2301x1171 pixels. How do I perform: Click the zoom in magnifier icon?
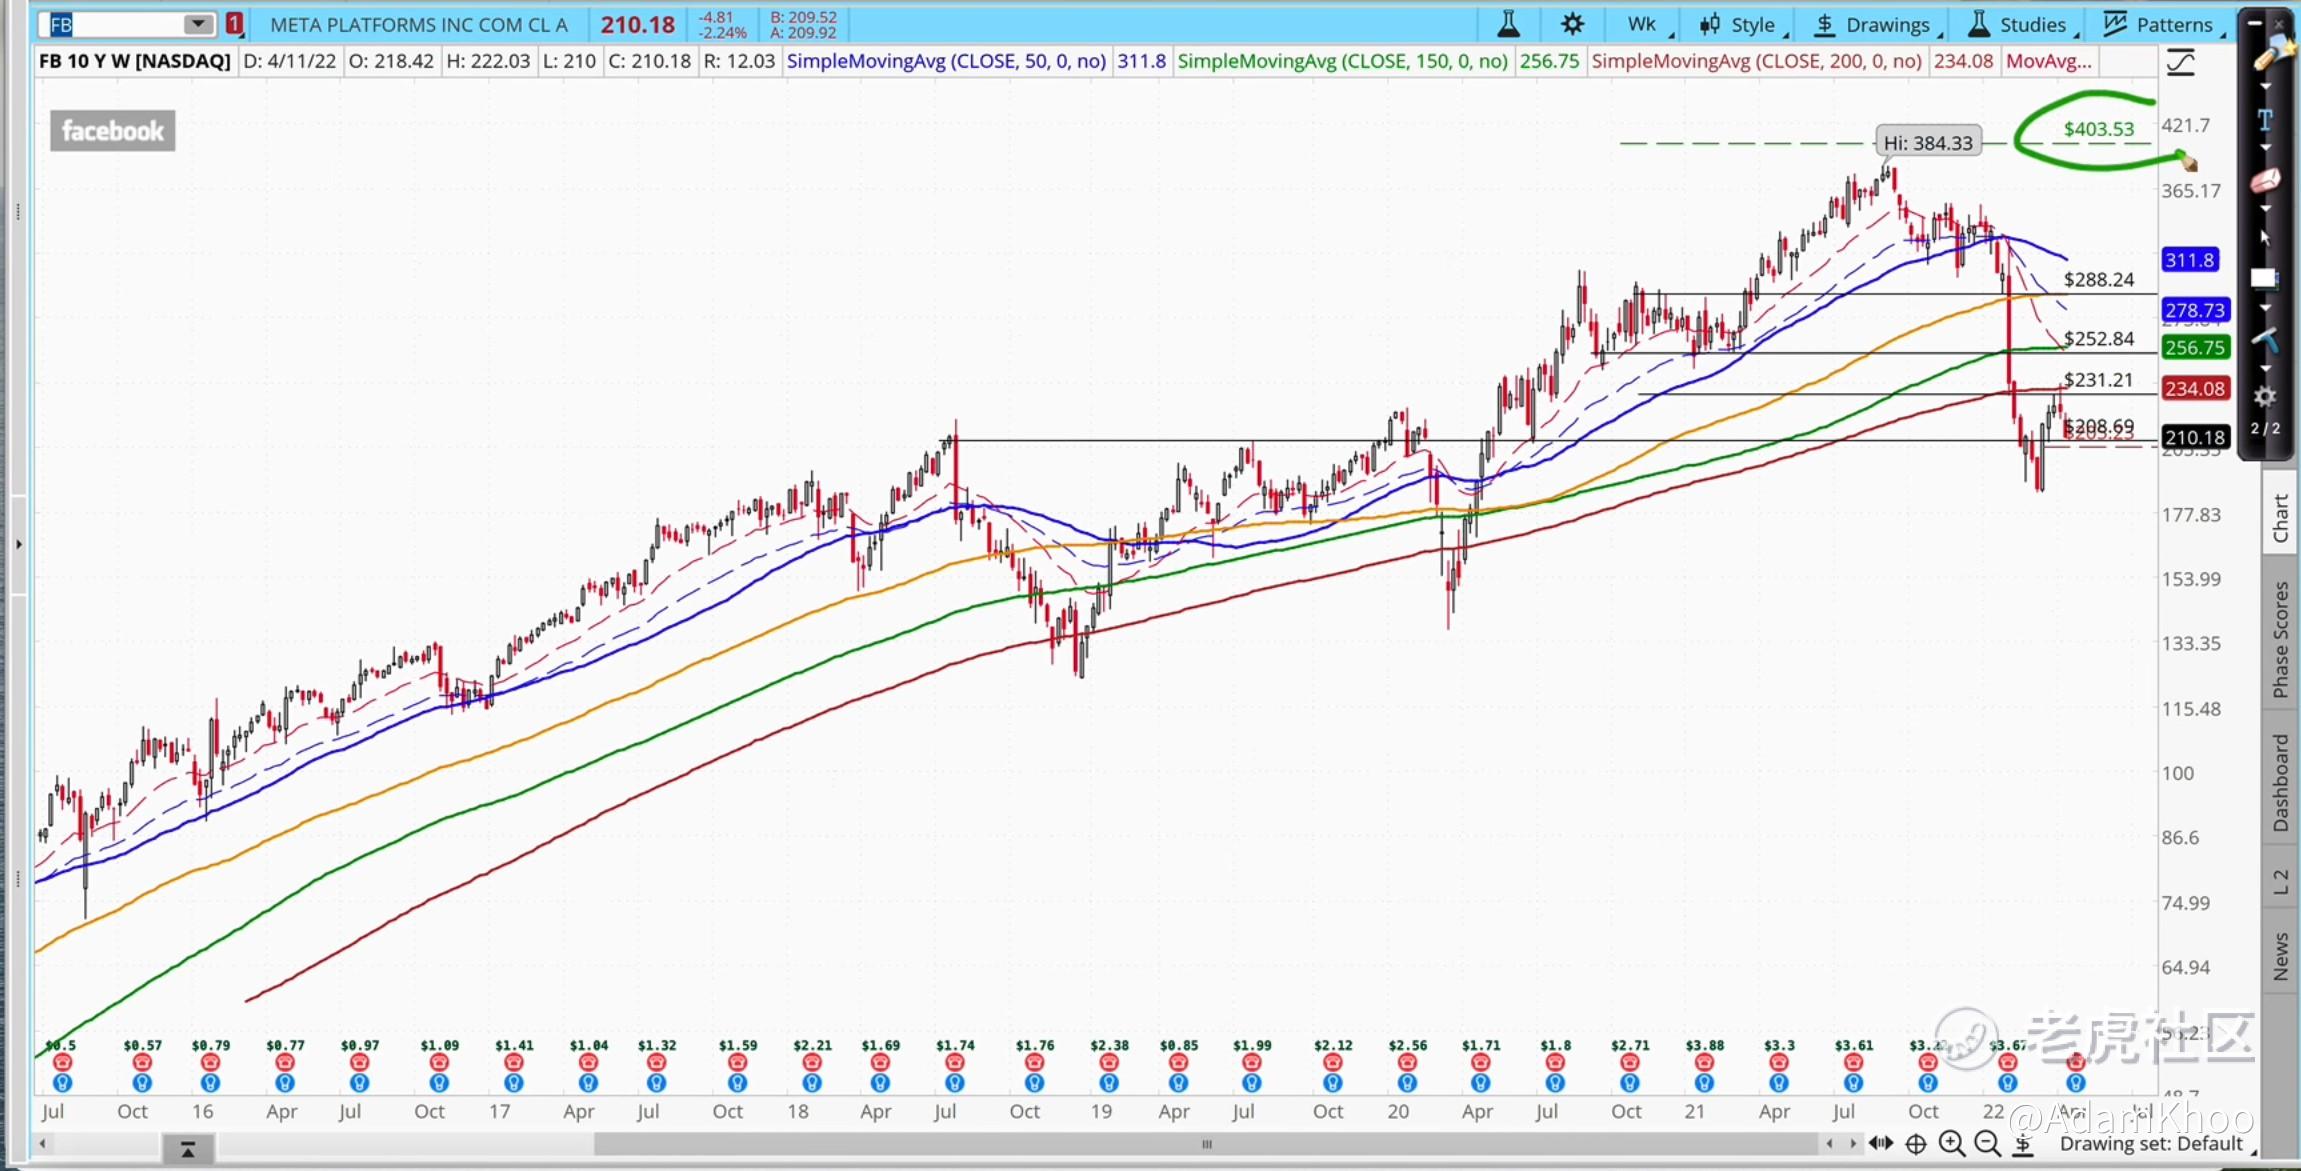1951,1143
